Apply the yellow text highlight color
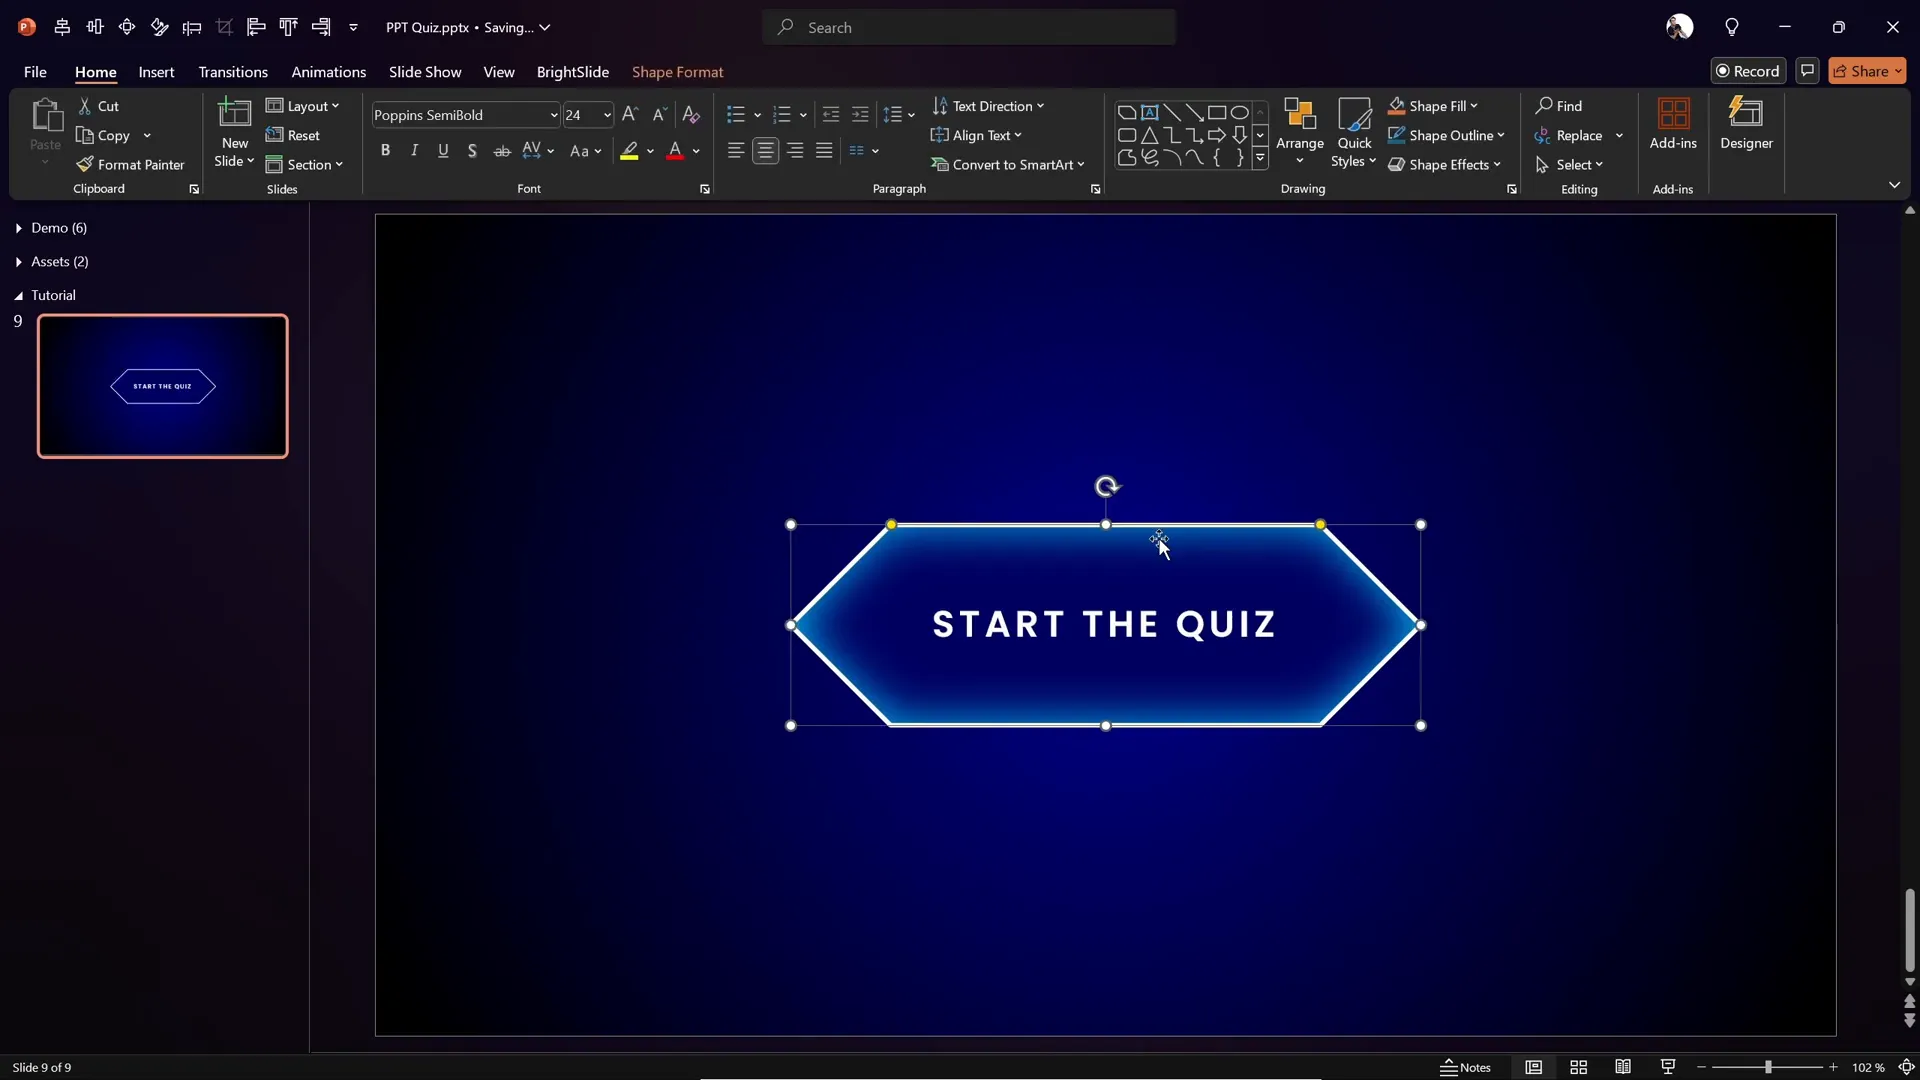 [629, 151]
